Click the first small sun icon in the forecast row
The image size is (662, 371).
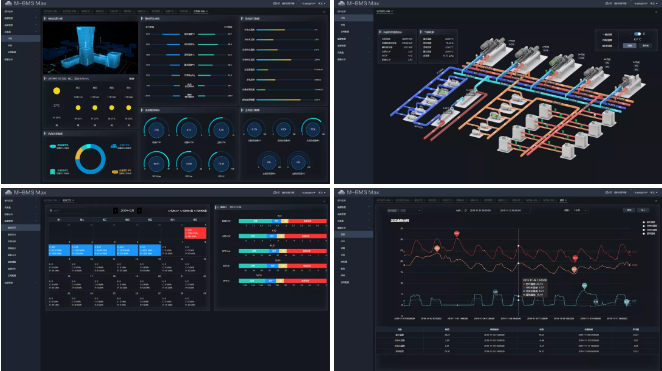point(78,108)
